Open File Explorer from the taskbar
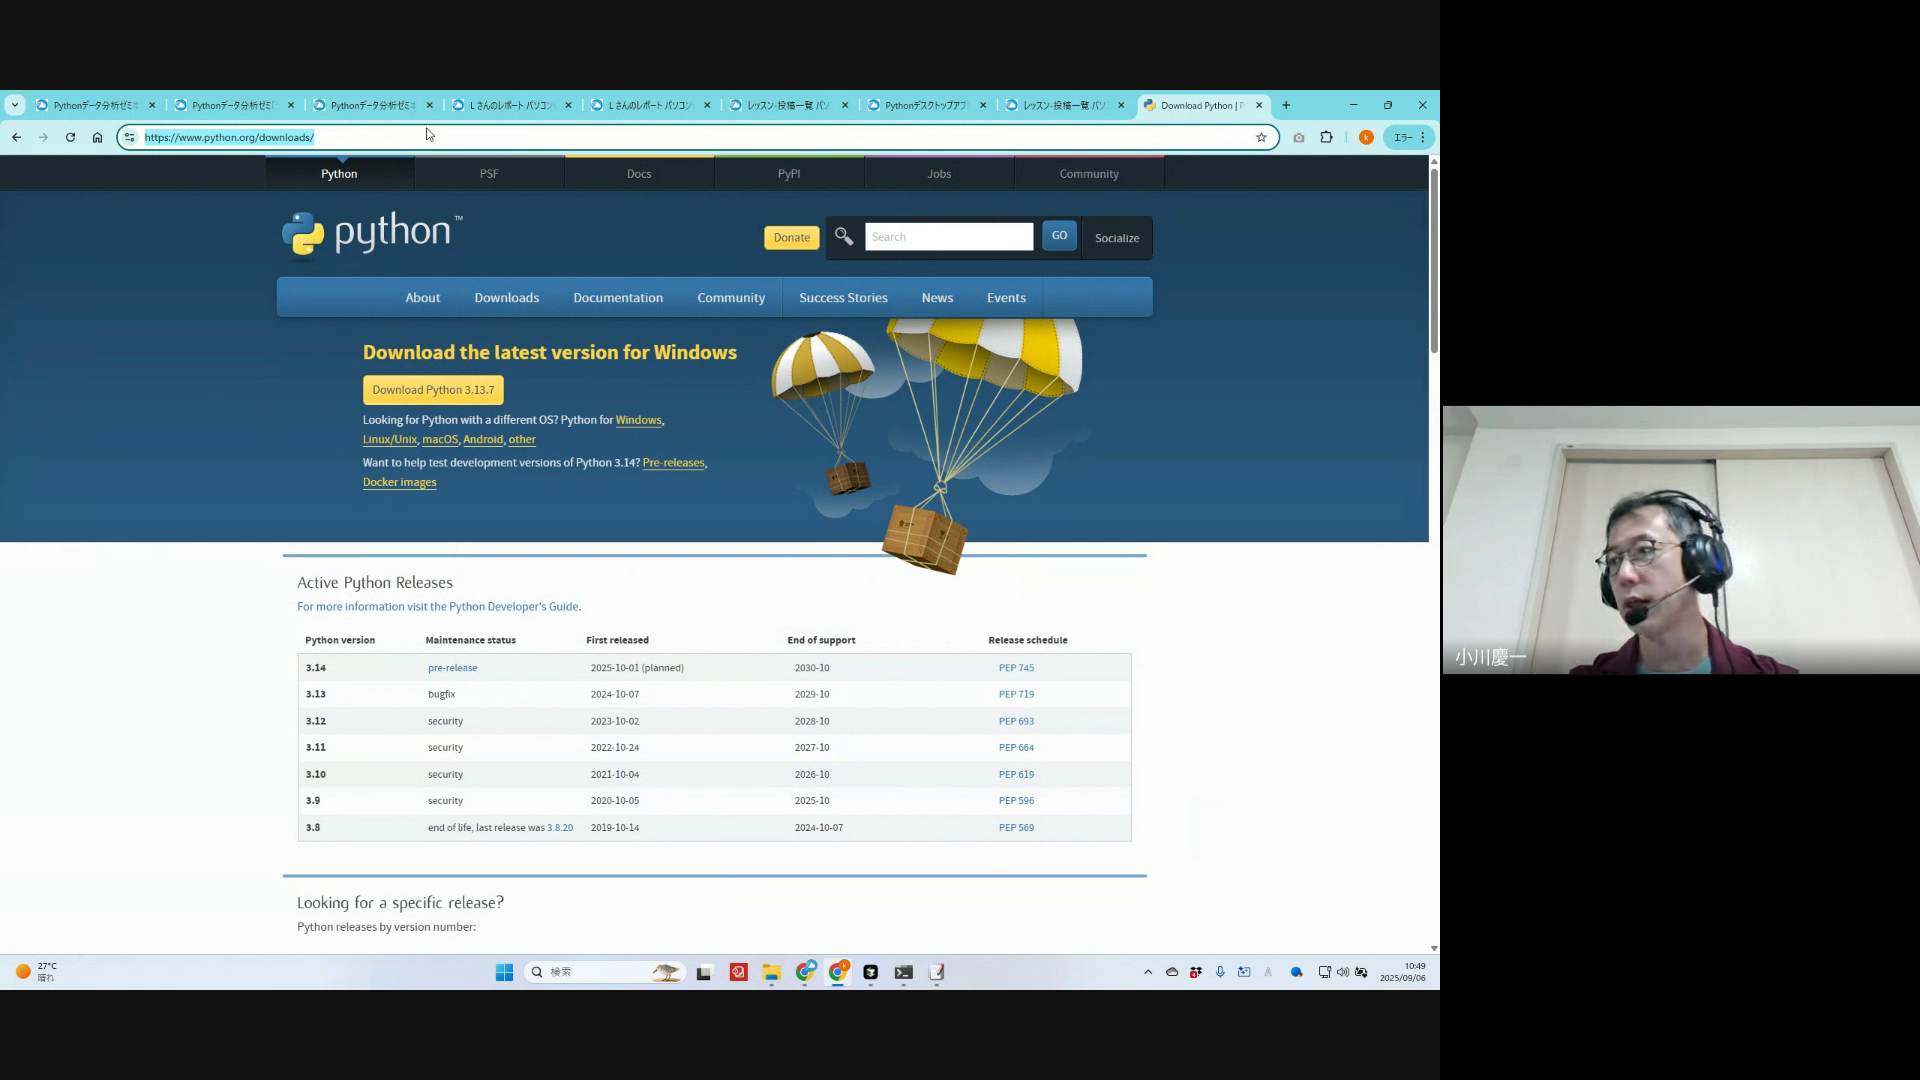 click(771, 972)
